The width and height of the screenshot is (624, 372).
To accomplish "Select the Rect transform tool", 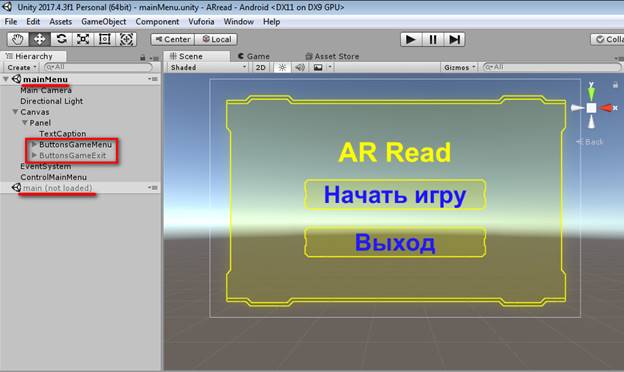I will pyautogui.click(x=105, y=39).
